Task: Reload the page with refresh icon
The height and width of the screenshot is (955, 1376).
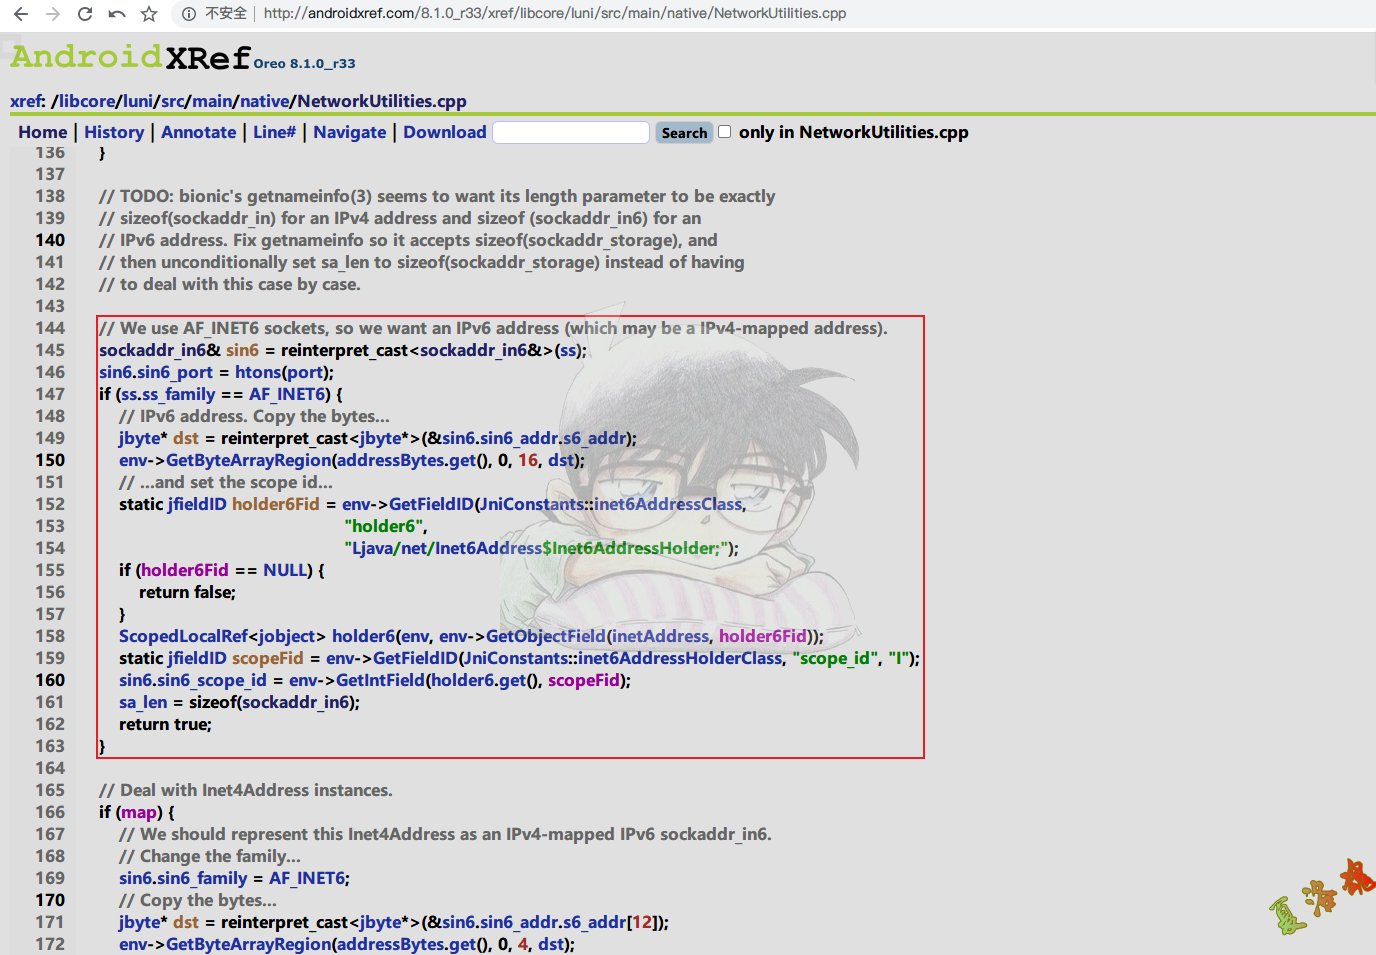Action: point(85,14)
